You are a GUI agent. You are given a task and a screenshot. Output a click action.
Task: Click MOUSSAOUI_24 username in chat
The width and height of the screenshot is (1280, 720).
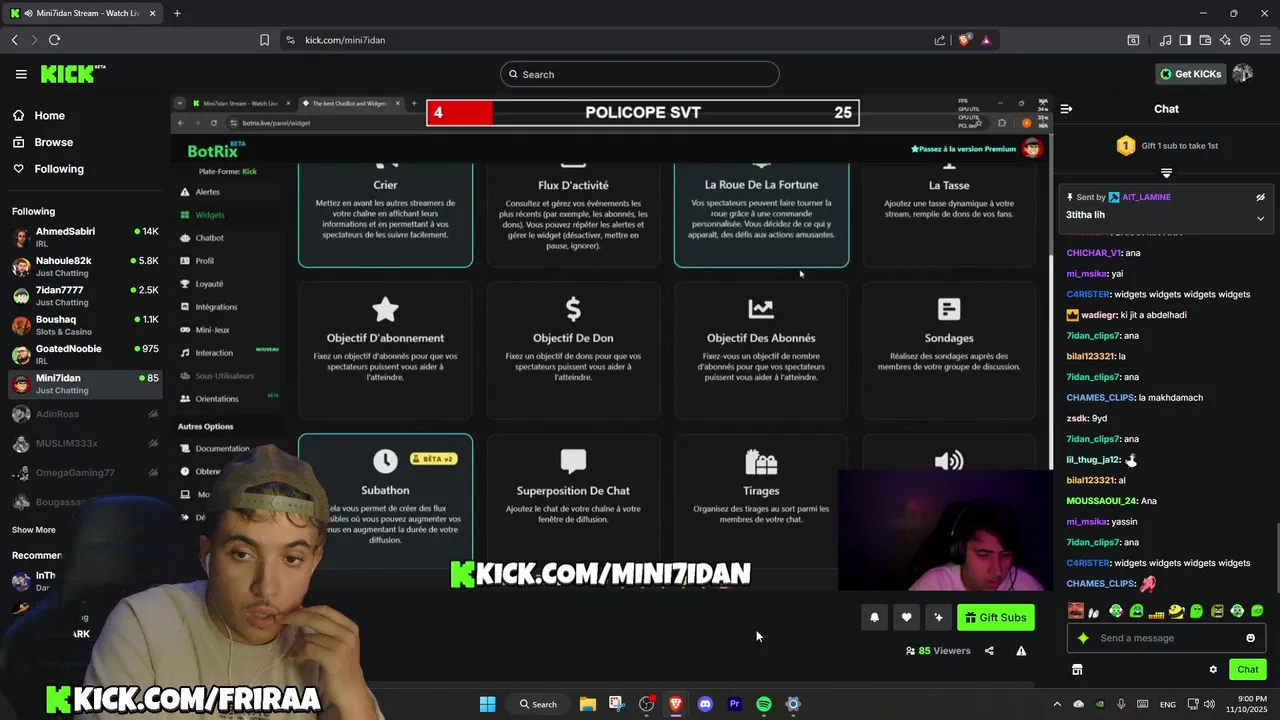click(x=1101, y=501)
